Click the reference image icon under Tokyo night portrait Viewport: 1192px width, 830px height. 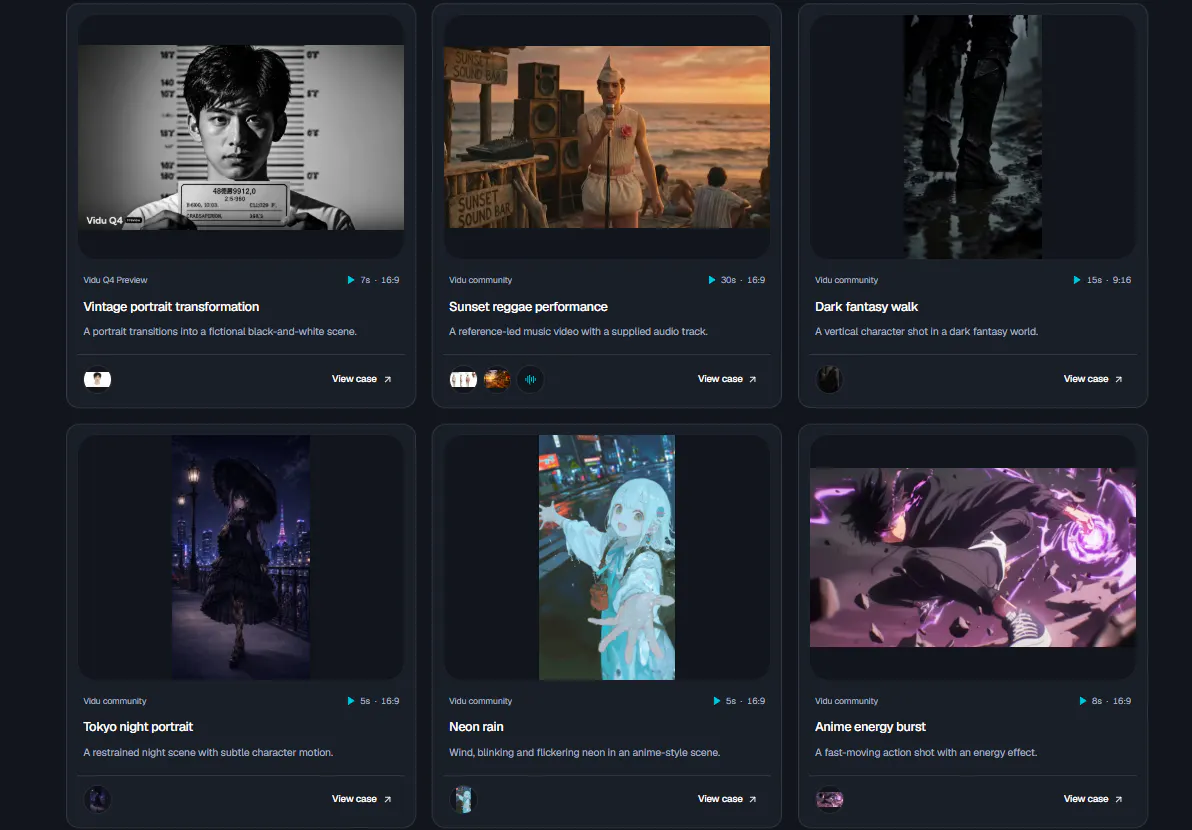[x=97, y=799]
